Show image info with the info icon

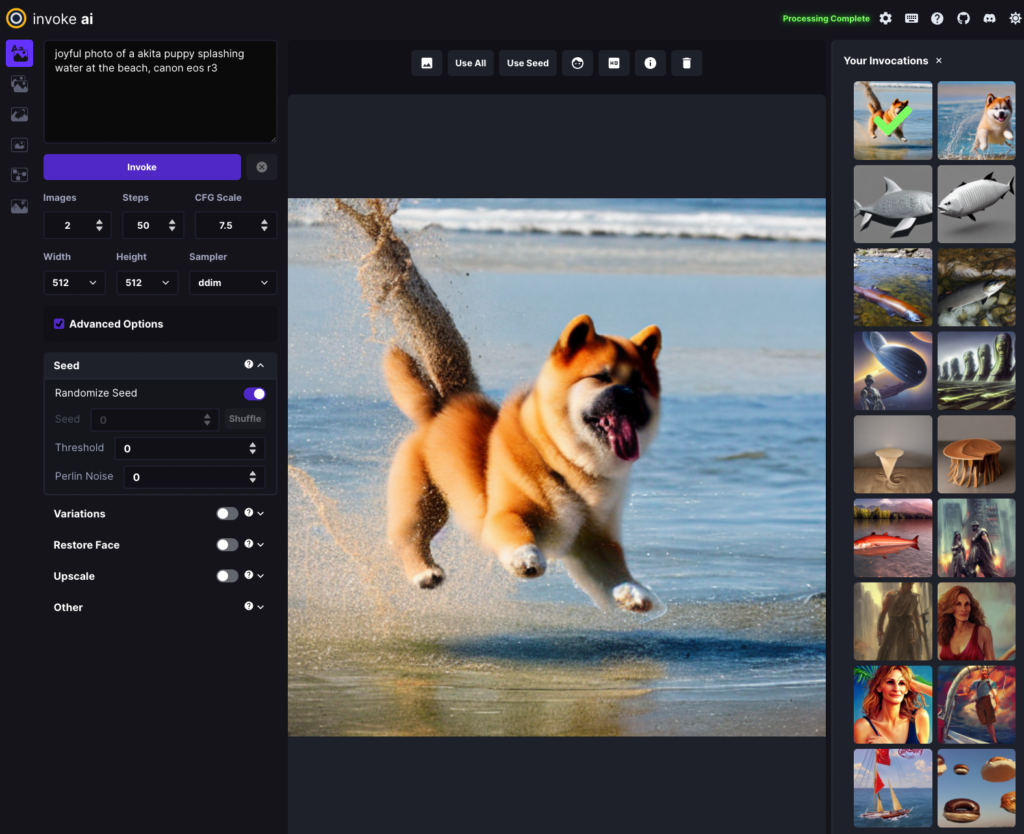point(650,63)
